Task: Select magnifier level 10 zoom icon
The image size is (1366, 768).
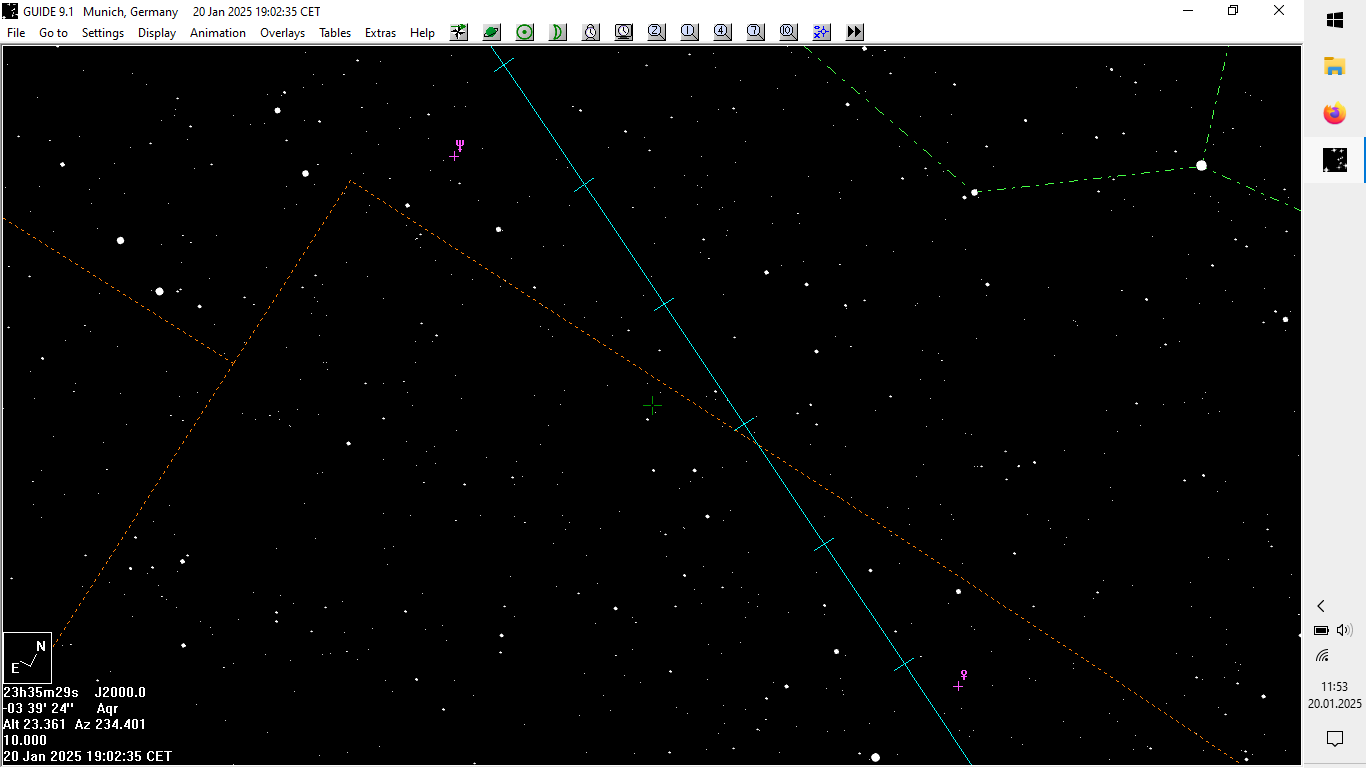Action: point(788,32)
